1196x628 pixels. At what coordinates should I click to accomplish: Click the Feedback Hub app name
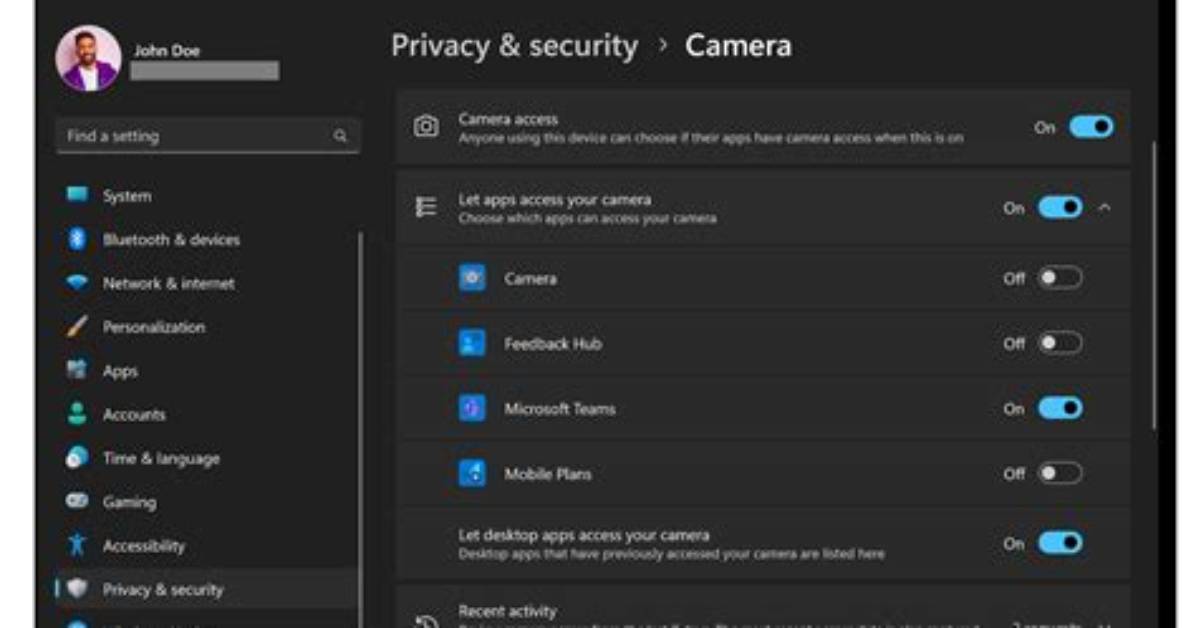553,343
